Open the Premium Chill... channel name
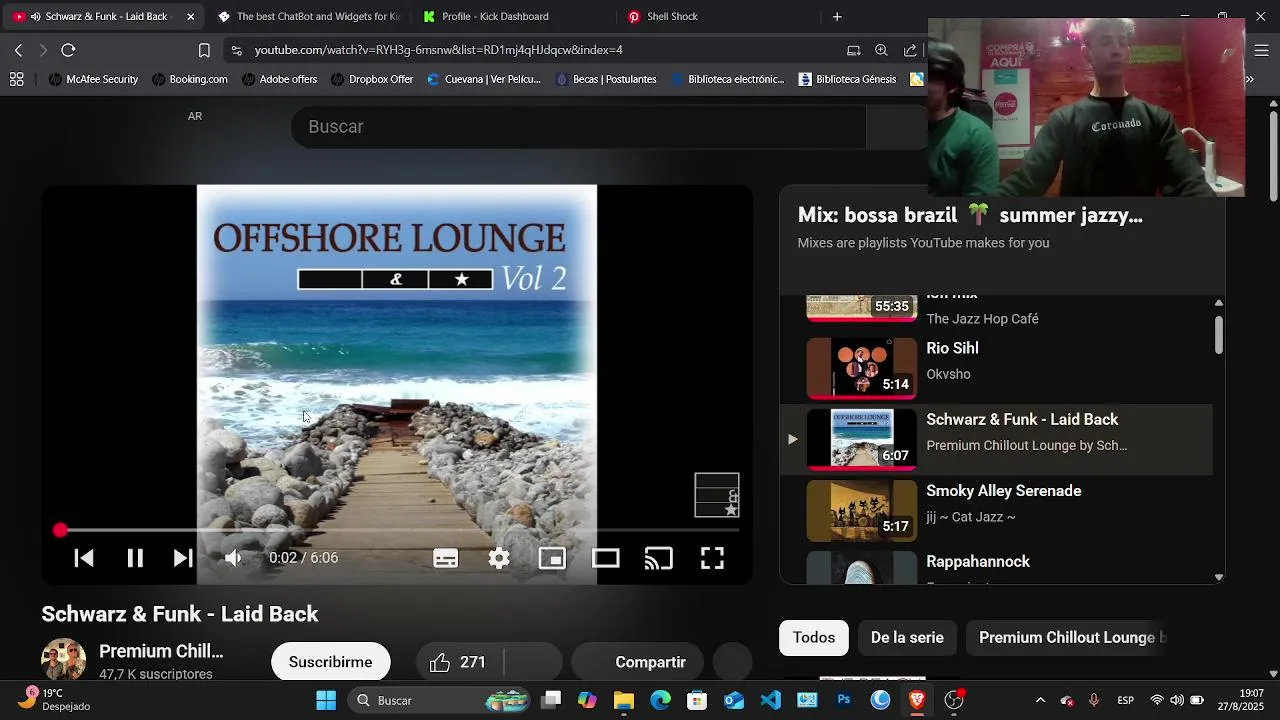 tap(161, 652)
